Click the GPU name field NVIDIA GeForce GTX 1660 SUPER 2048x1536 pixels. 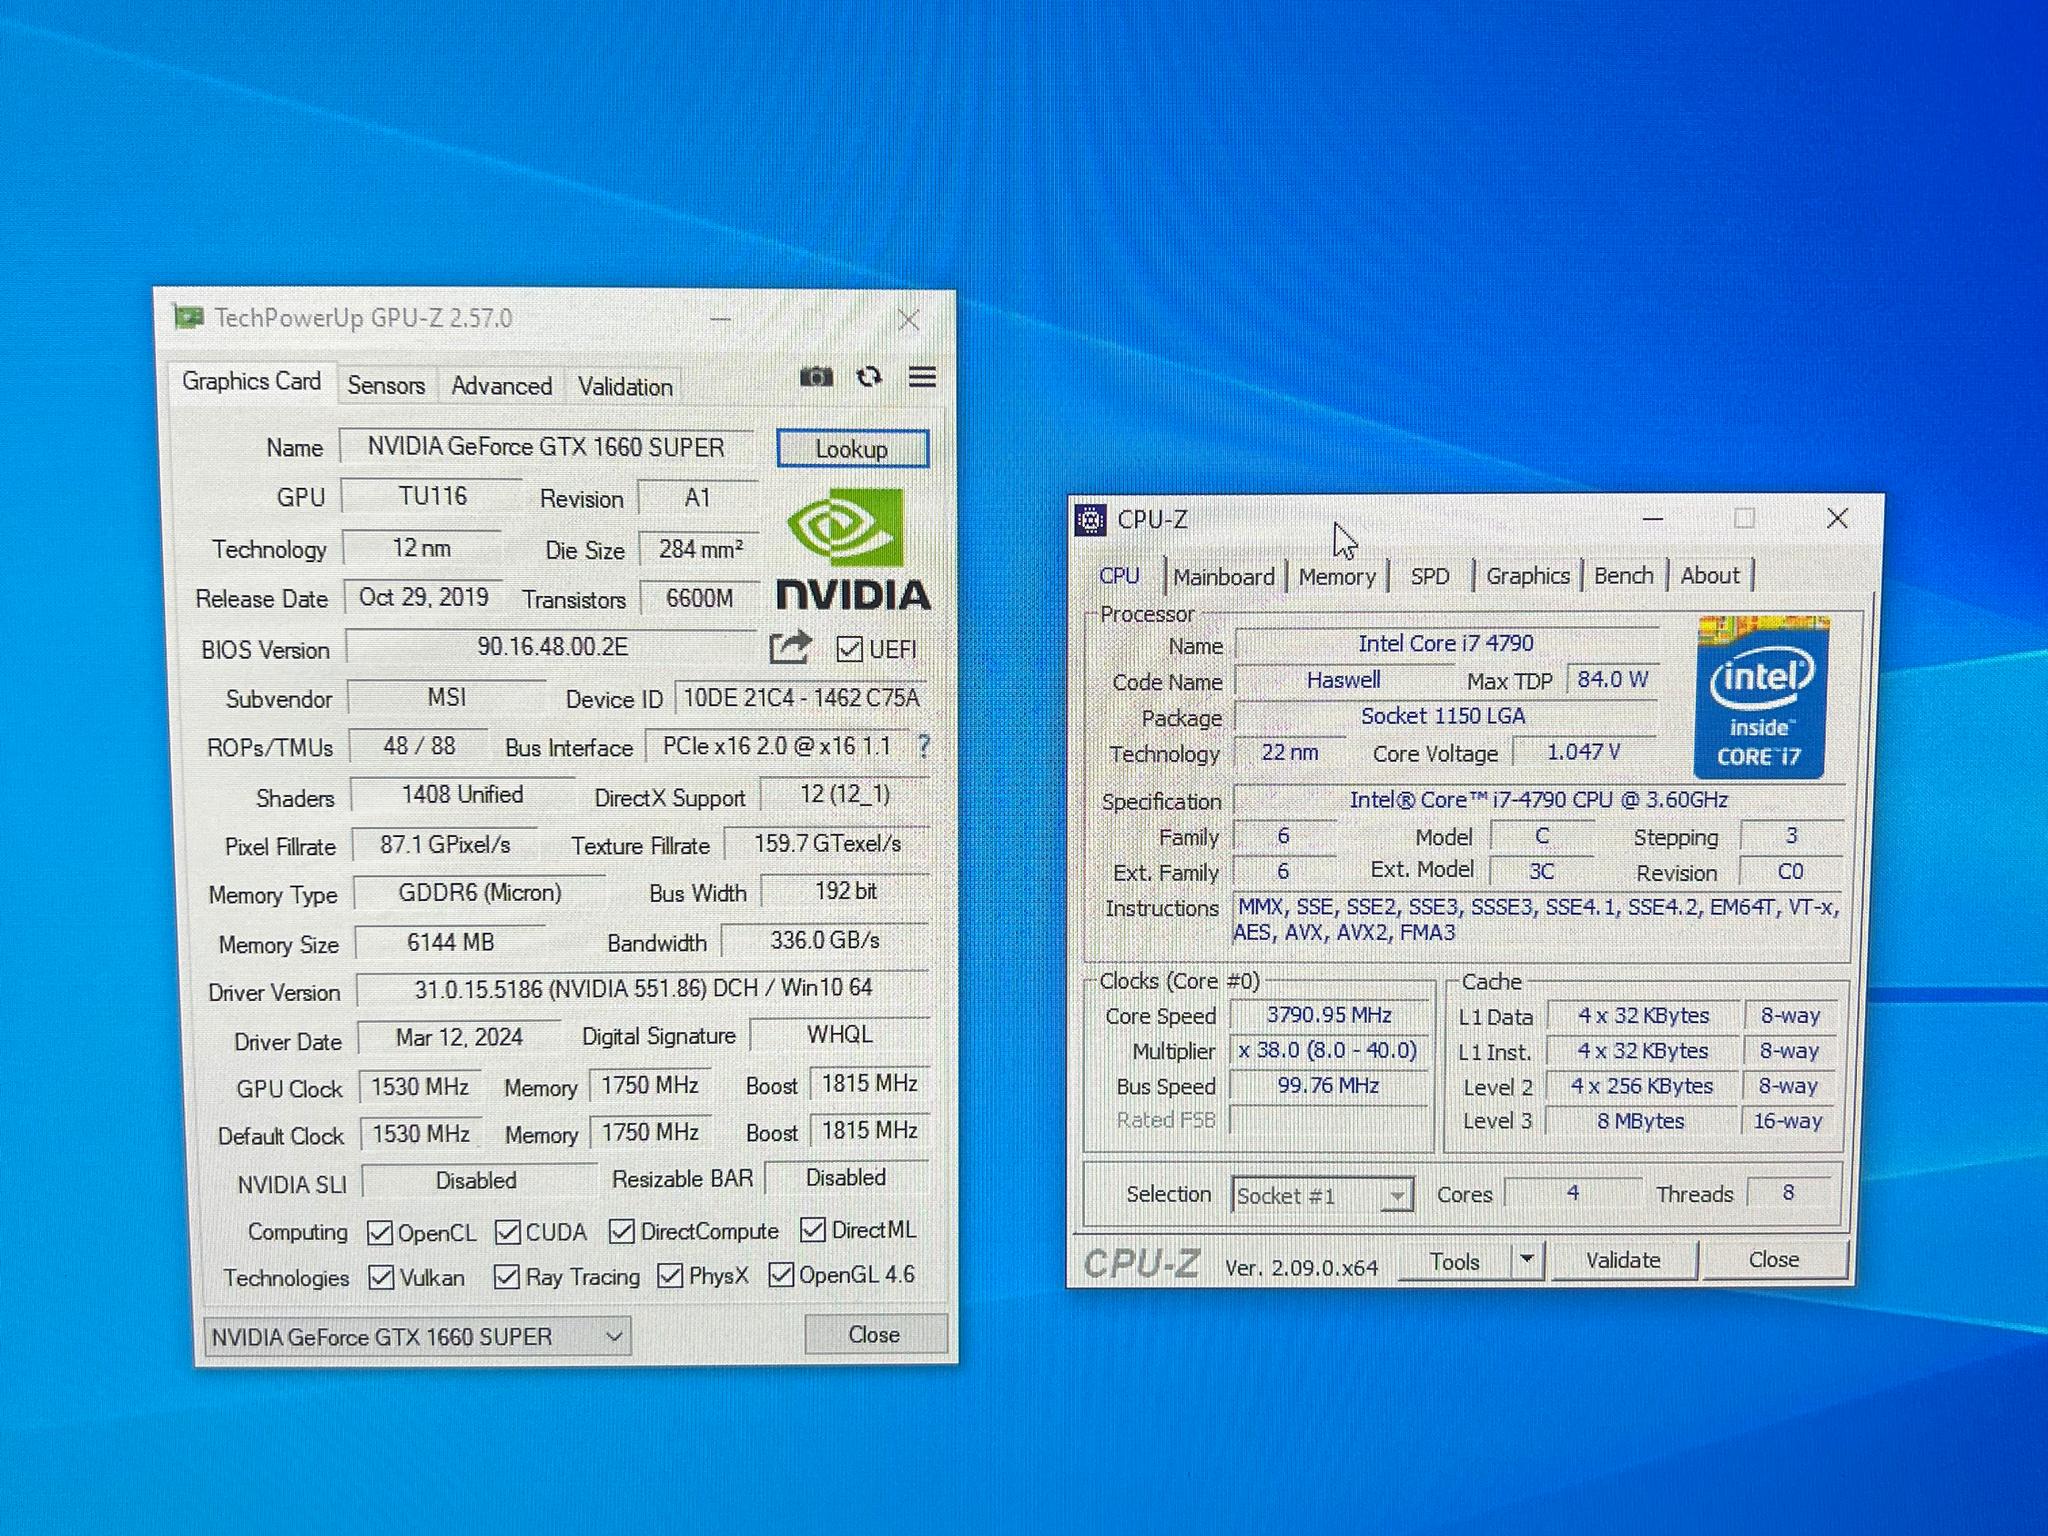click(x=546, y=446)
